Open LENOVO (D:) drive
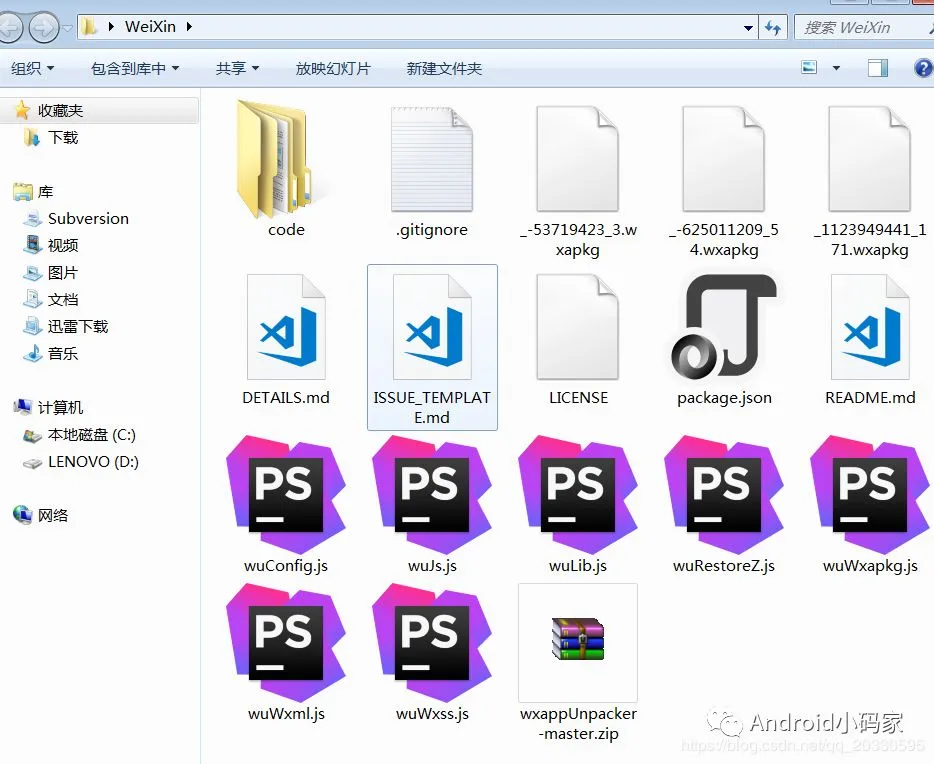This screenshot has height=764, width=934. [94, 461]
